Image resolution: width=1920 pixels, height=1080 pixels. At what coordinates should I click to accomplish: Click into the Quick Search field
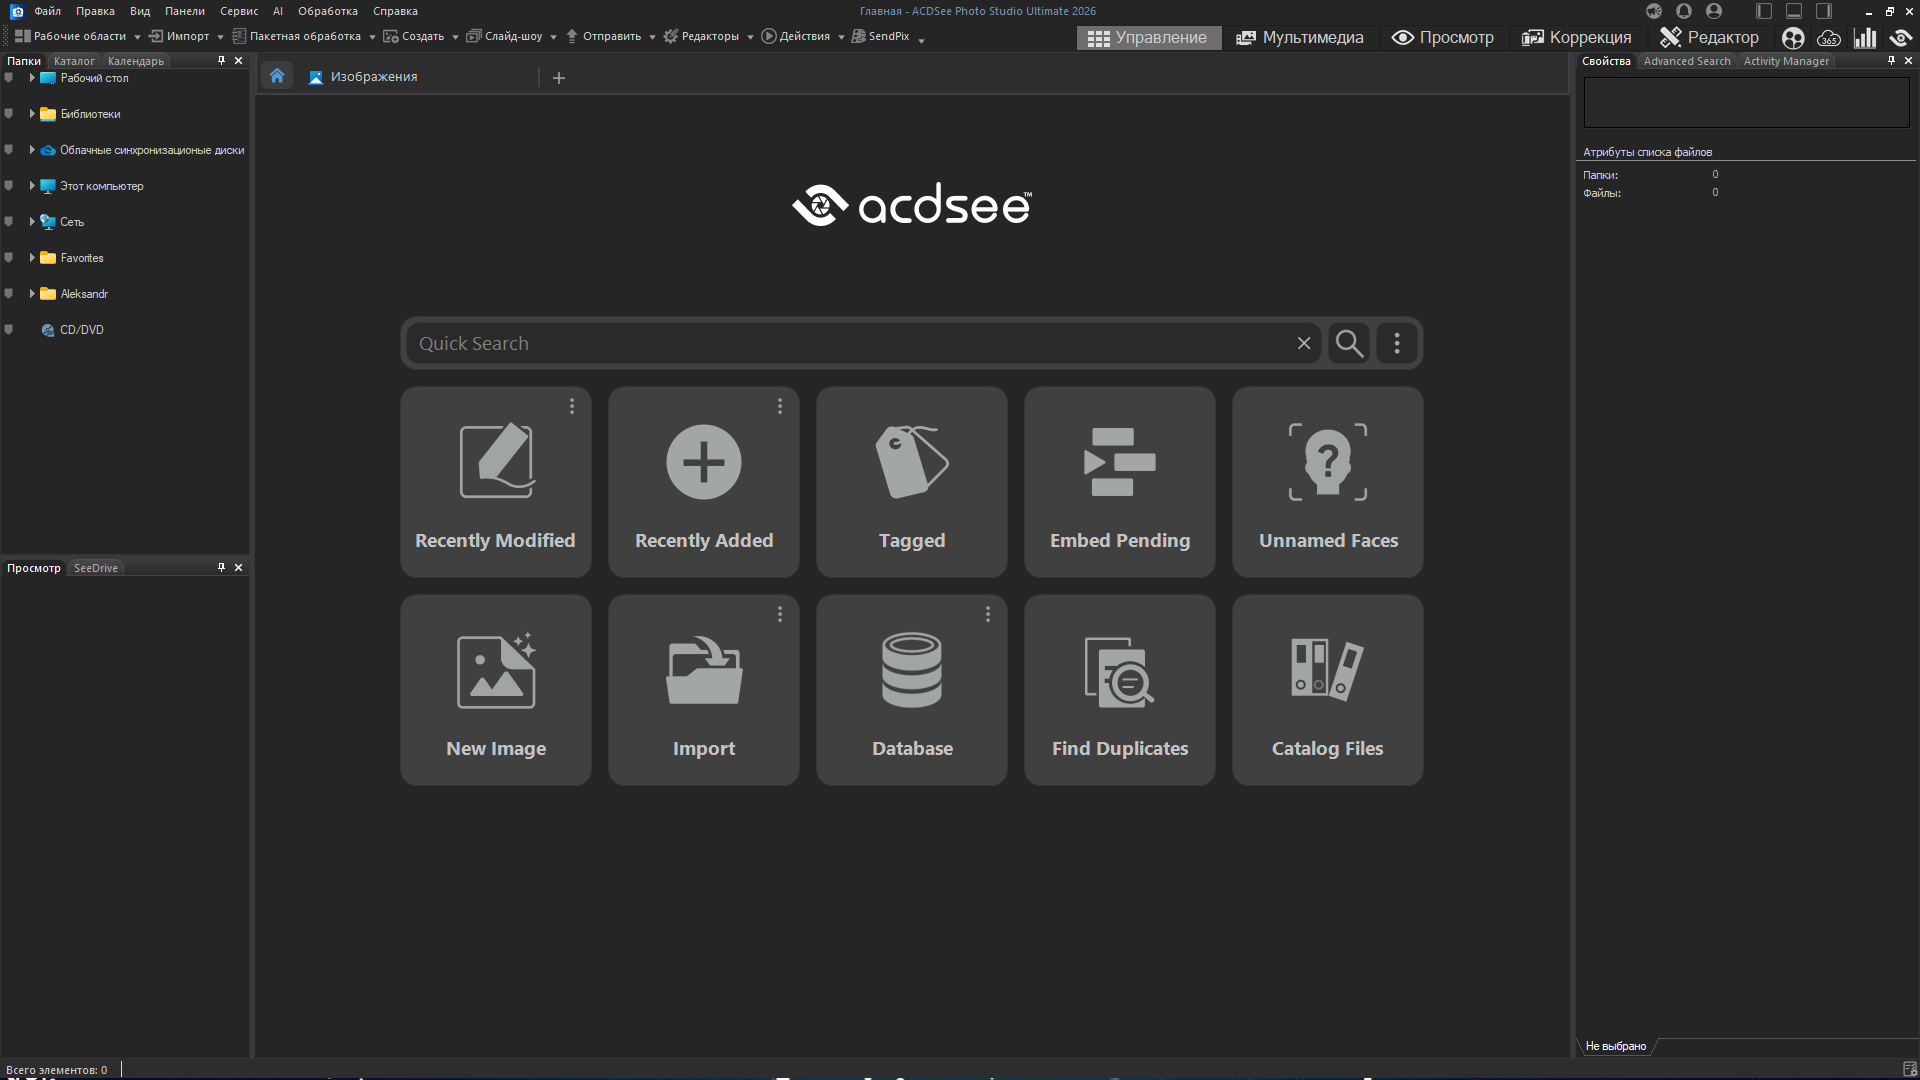(850, 343)
